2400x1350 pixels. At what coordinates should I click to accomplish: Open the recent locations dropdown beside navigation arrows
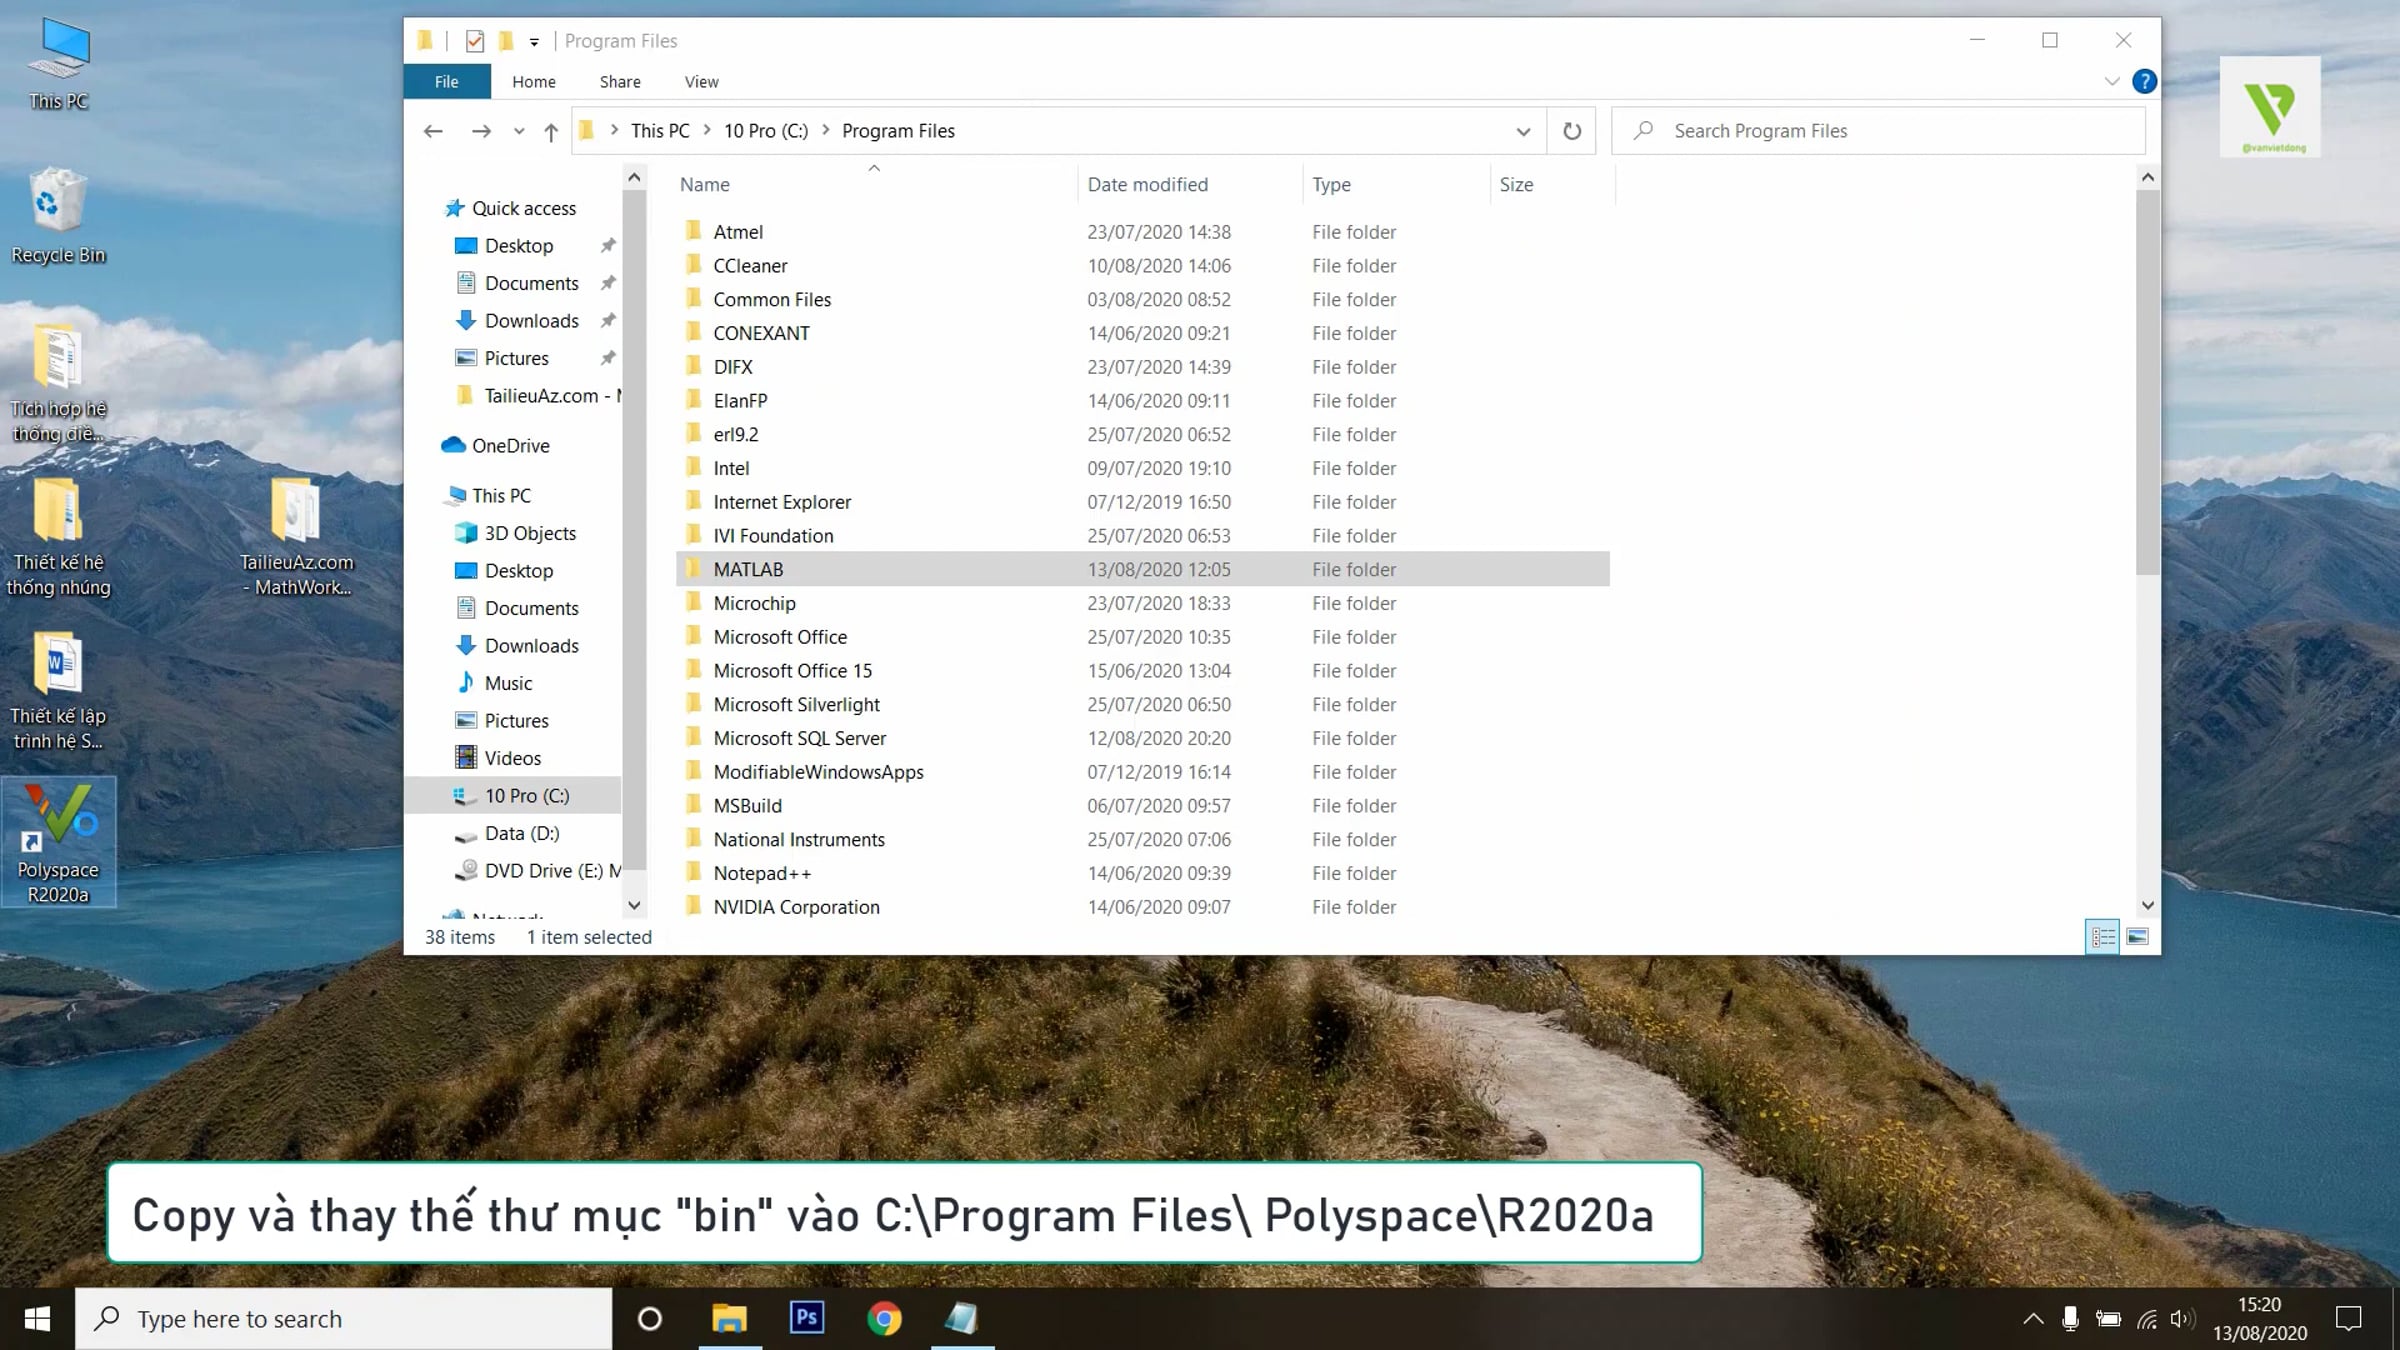click(x=519, y=131)
